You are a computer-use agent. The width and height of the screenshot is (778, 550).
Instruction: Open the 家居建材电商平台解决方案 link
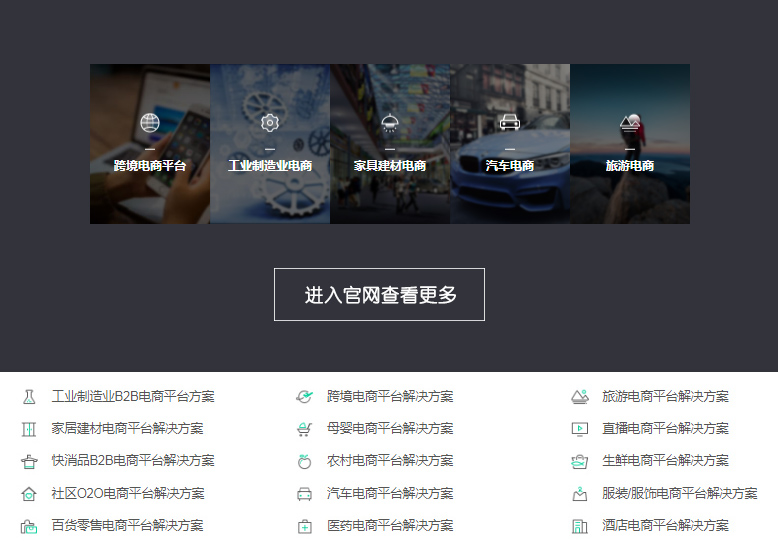pos(128,428)
